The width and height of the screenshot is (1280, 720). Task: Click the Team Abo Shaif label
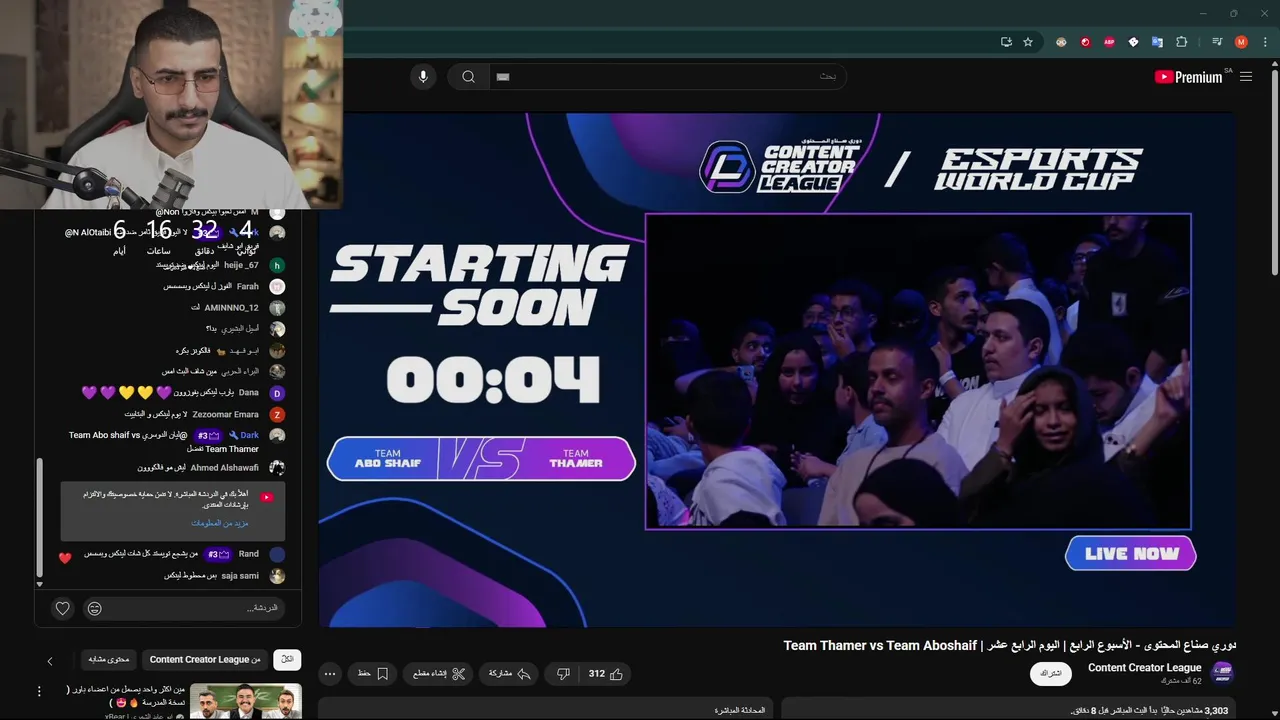[x=387, y=459]
